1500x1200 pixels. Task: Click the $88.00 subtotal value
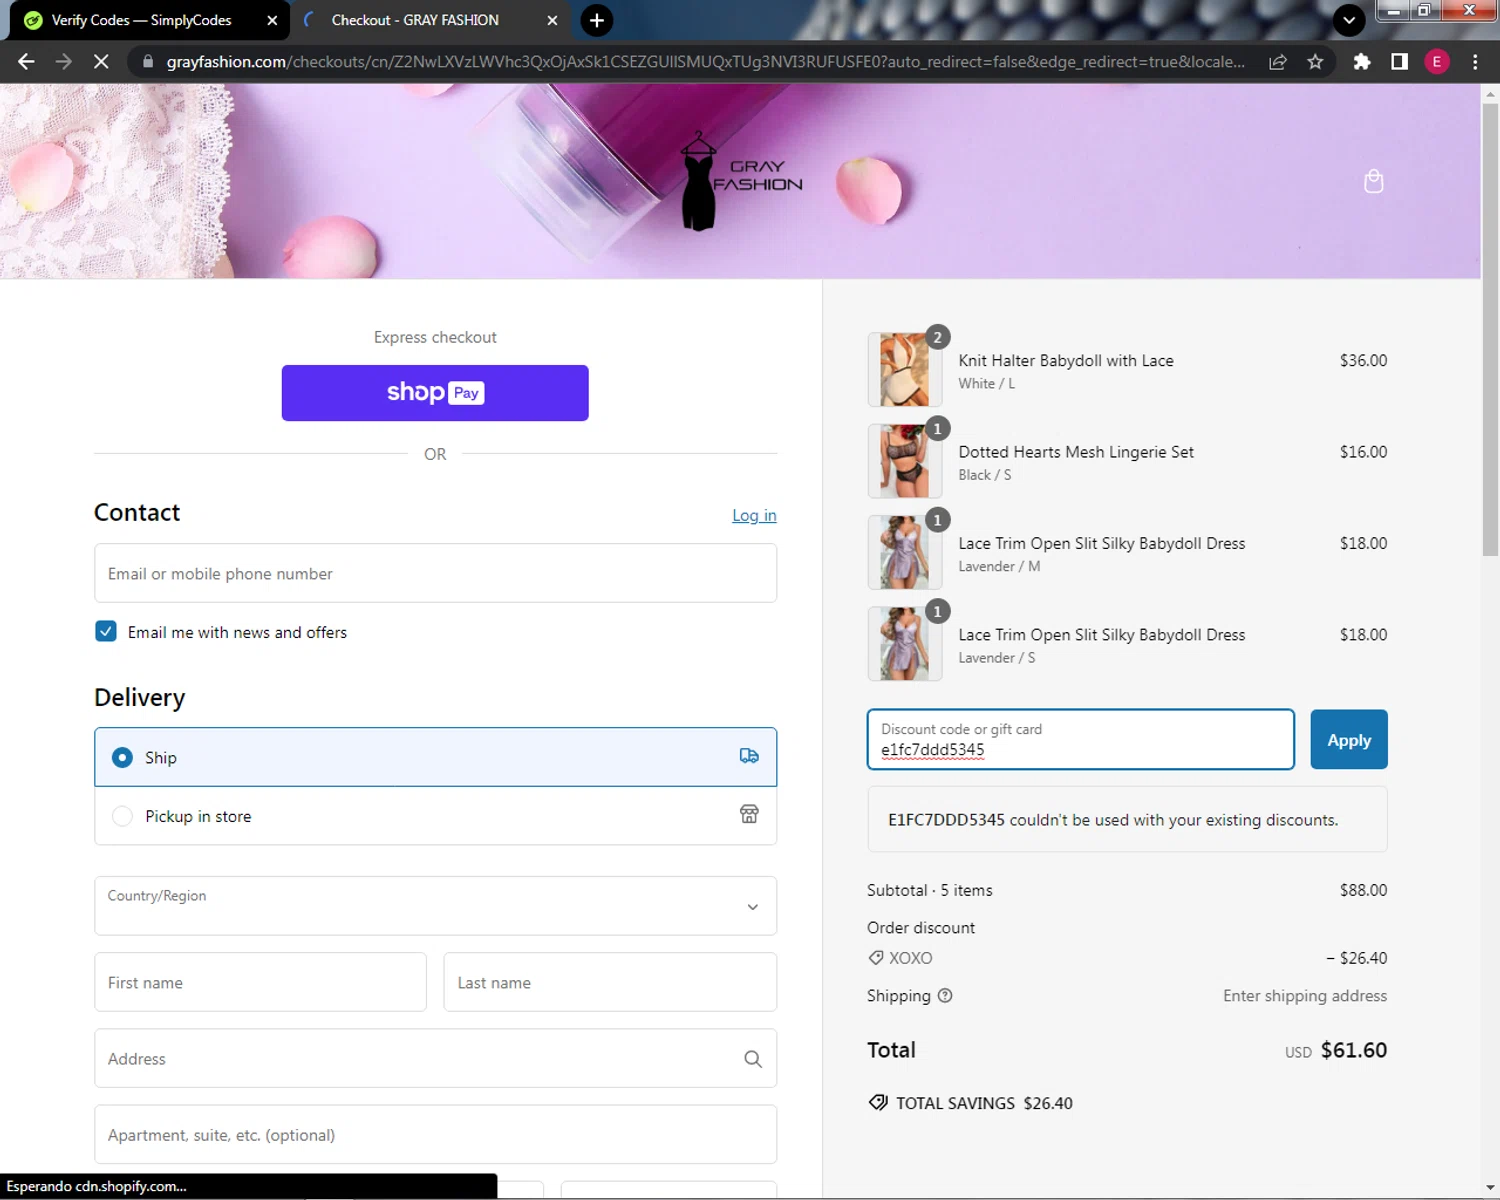(x=1364, y=890)
